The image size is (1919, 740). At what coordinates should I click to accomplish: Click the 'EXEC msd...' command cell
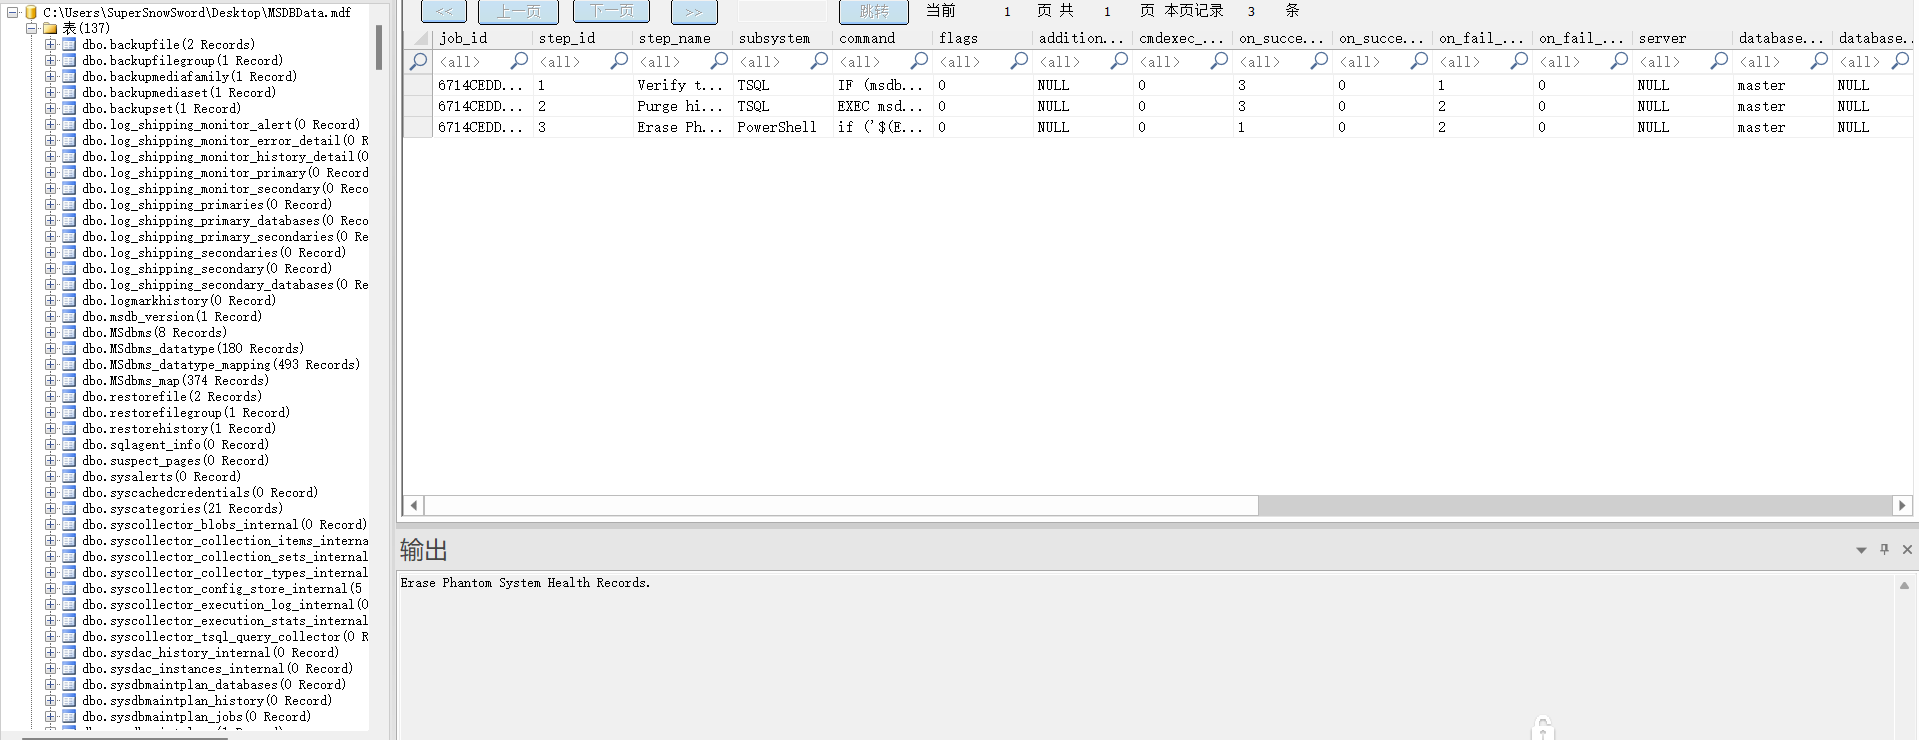point(882,106)
